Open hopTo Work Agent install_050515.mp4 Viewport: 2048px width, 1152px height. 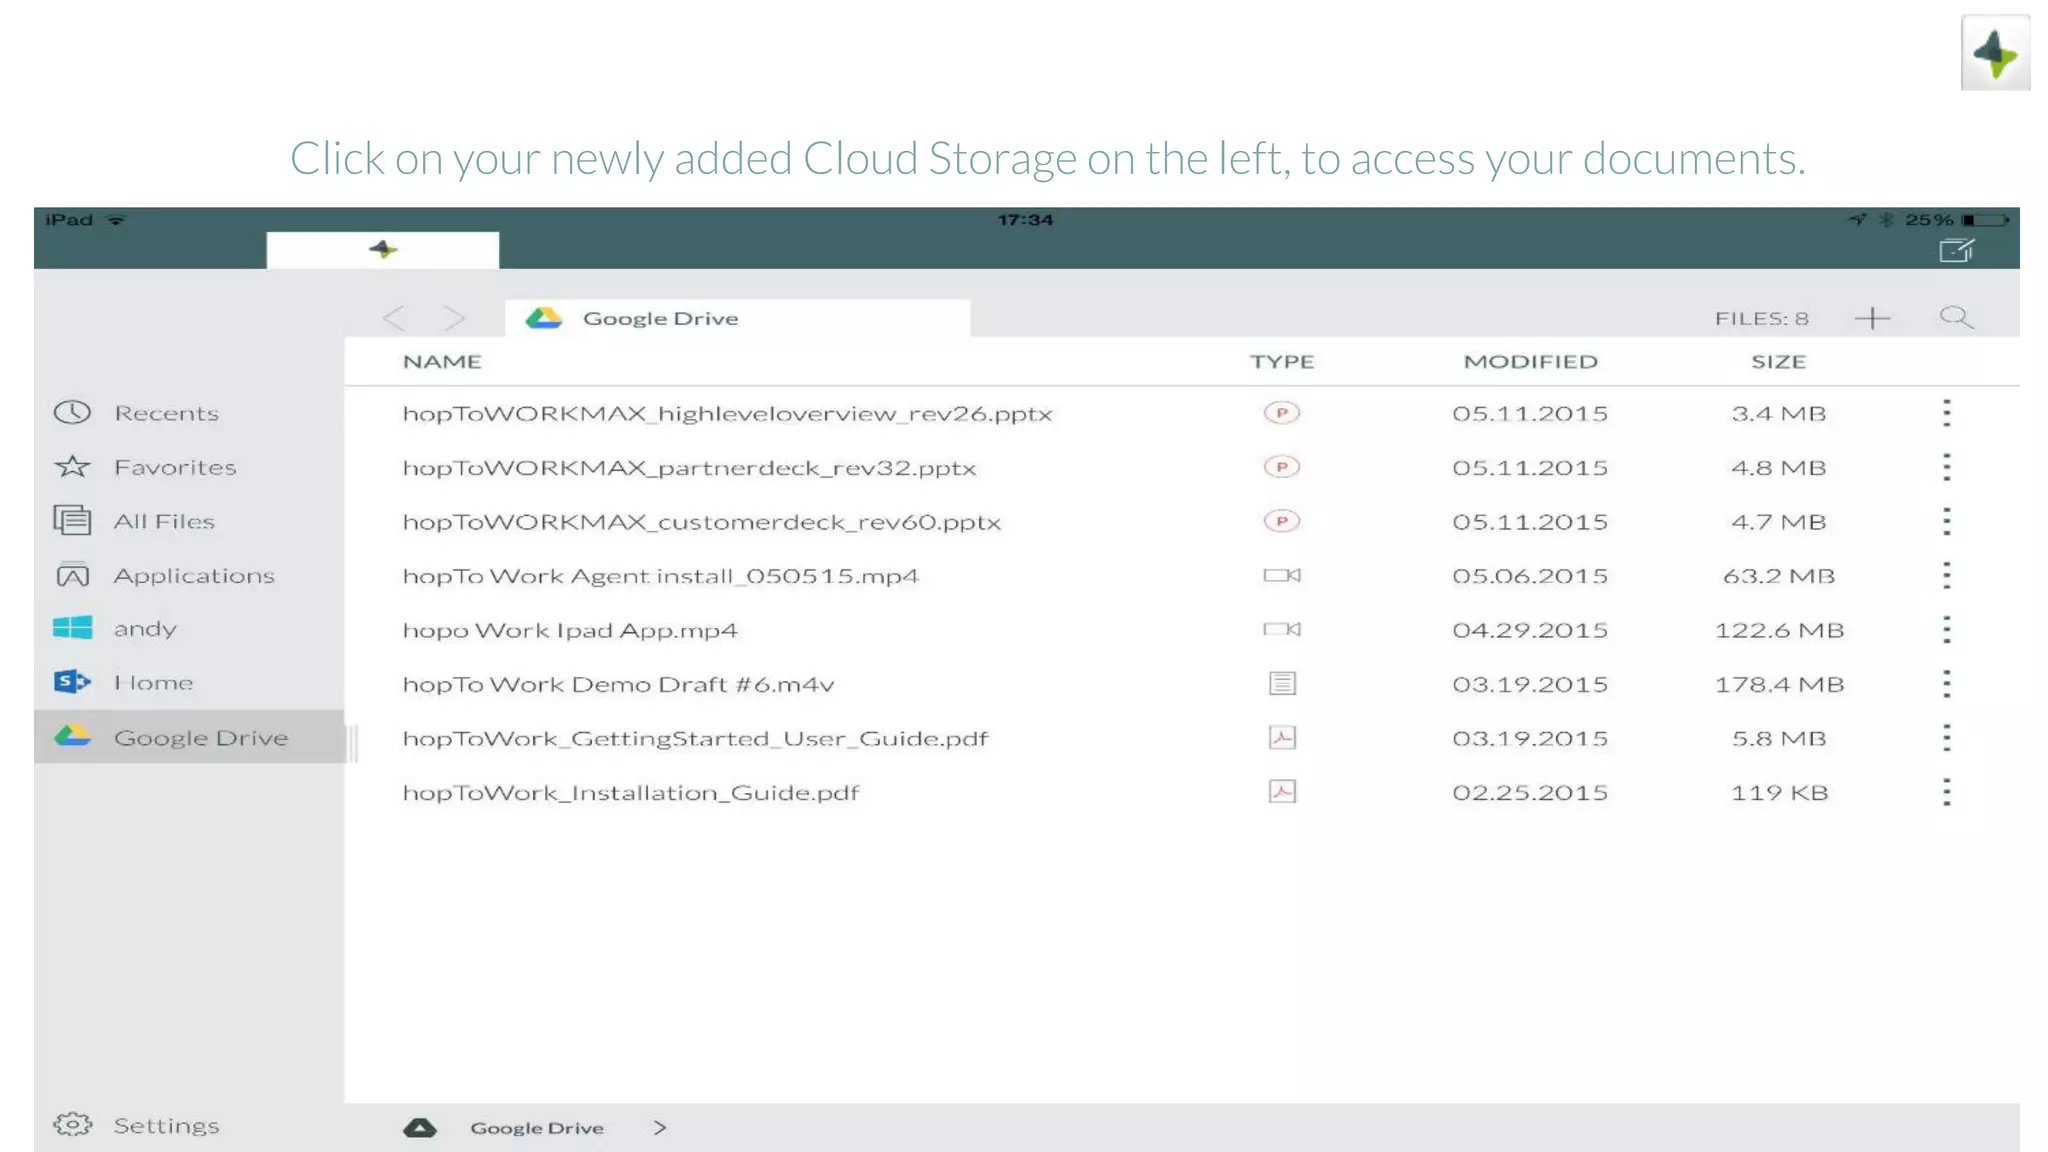[660, 576]
